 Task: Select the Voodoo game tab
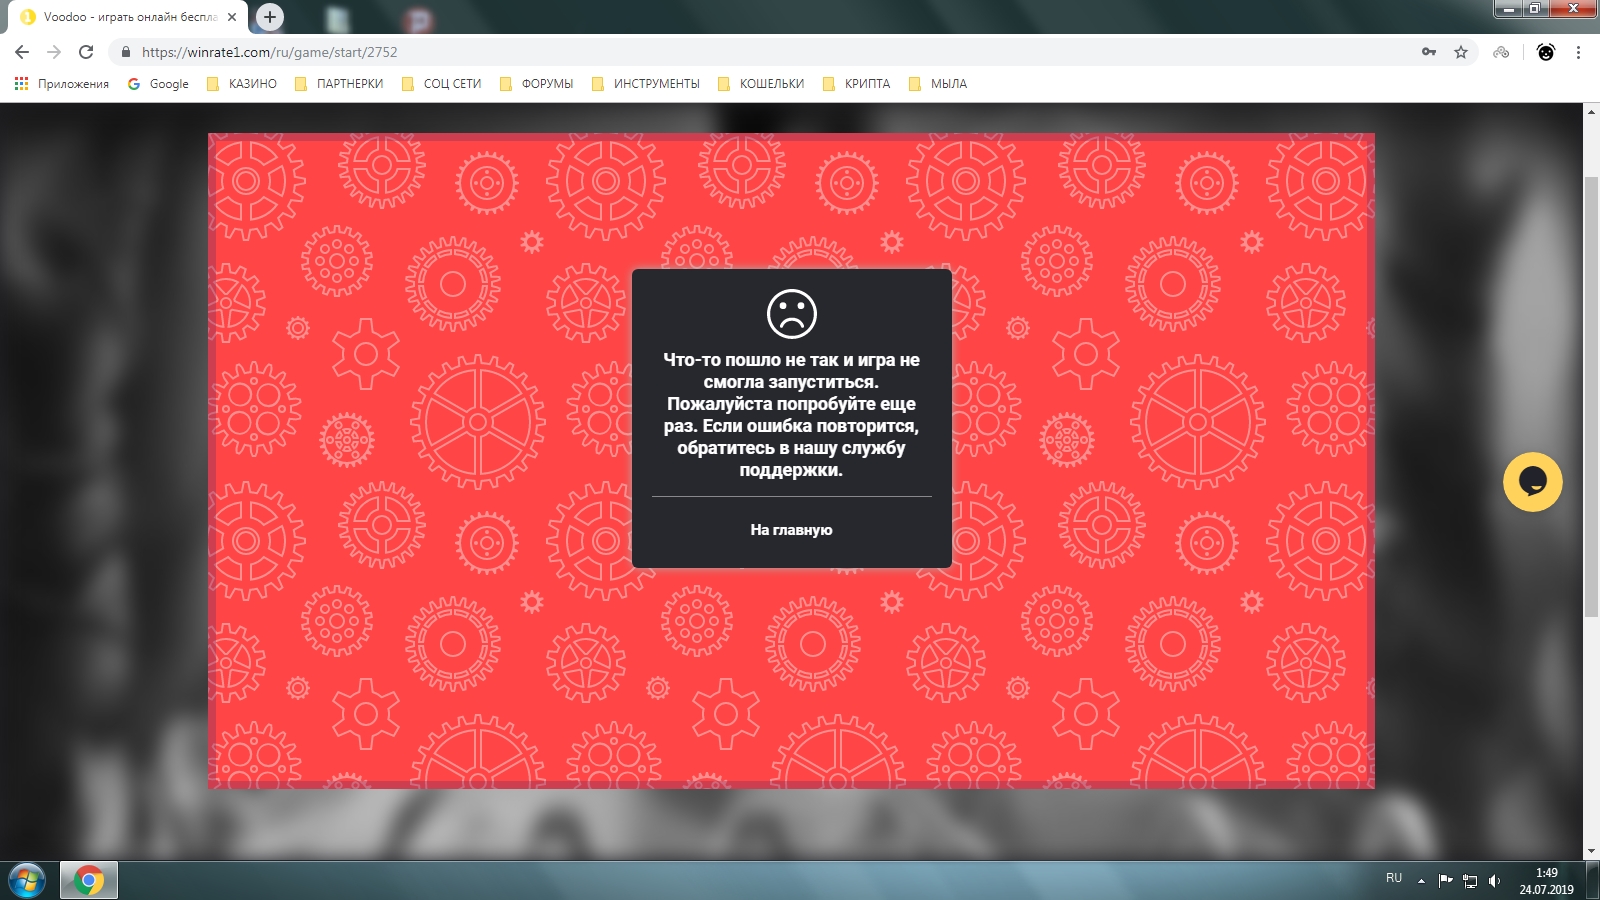130,17
